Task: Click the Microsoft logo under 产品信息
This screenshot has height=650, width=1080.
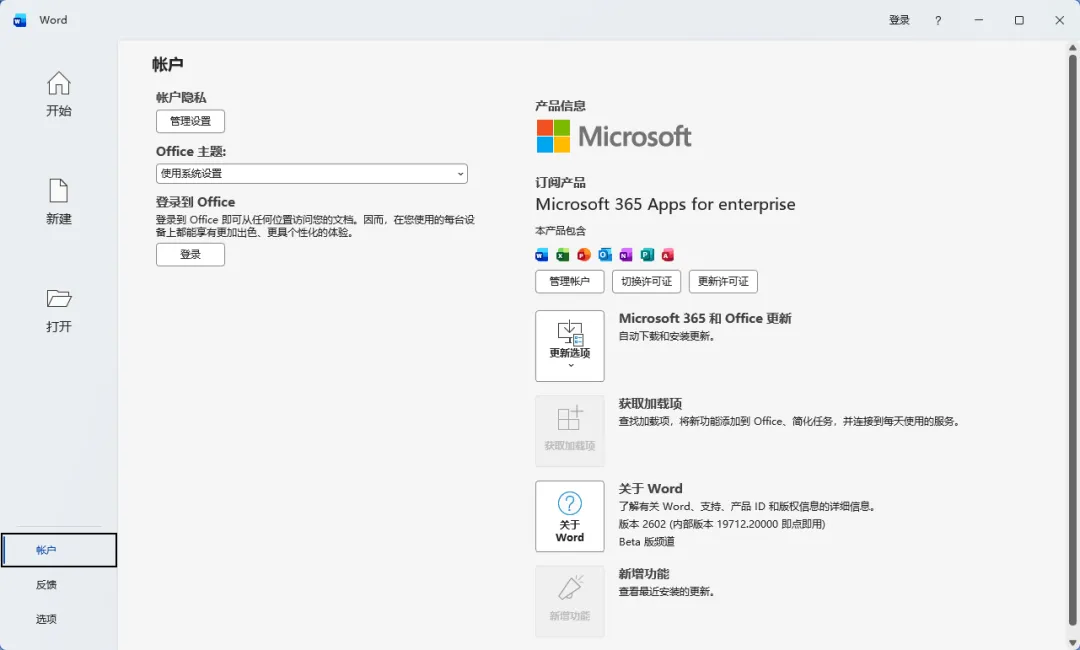Action: pos(614,136)
